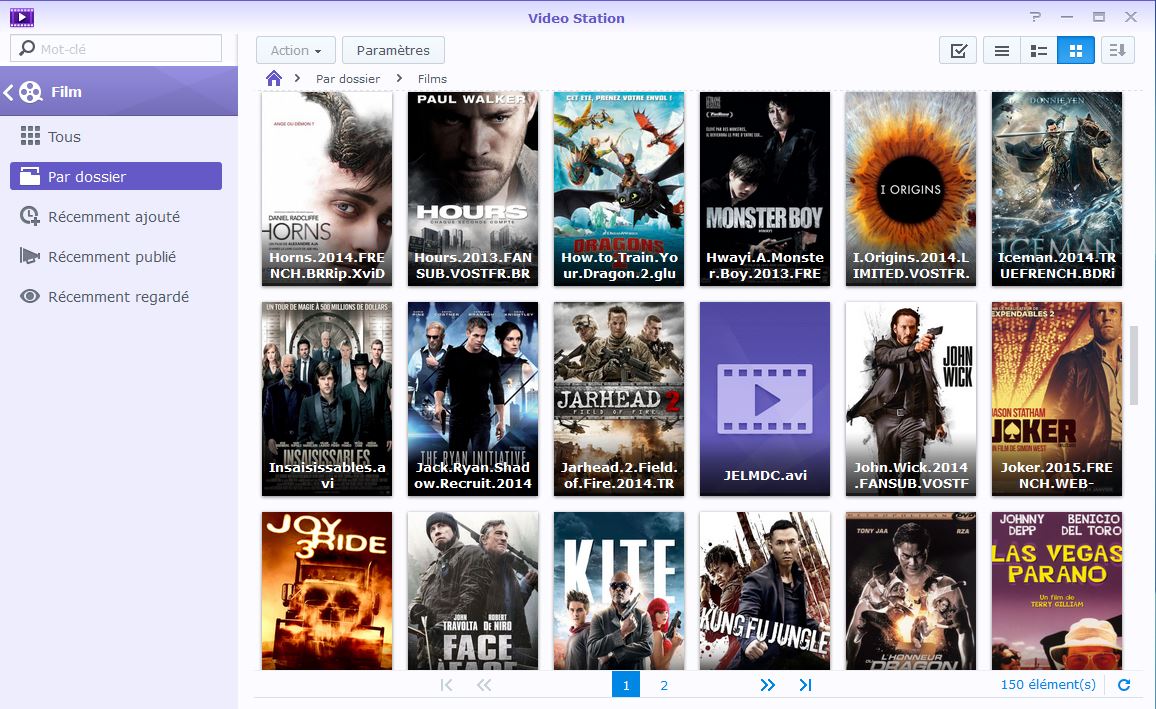This screenshot has width=1156, height=709.
Task: Open the sort order options
Action: coord(1118,50)
